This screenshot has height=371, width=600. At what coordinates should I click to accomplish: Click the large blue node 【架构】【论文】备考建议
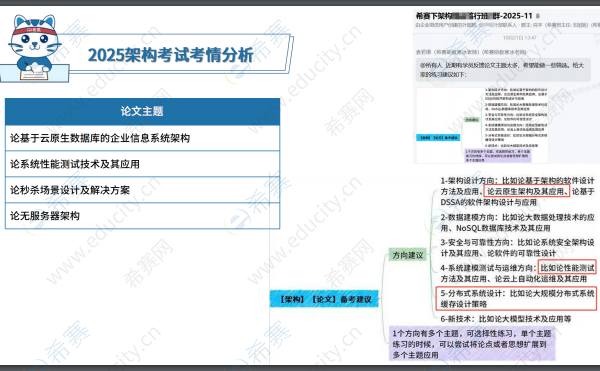coord(324,299)
